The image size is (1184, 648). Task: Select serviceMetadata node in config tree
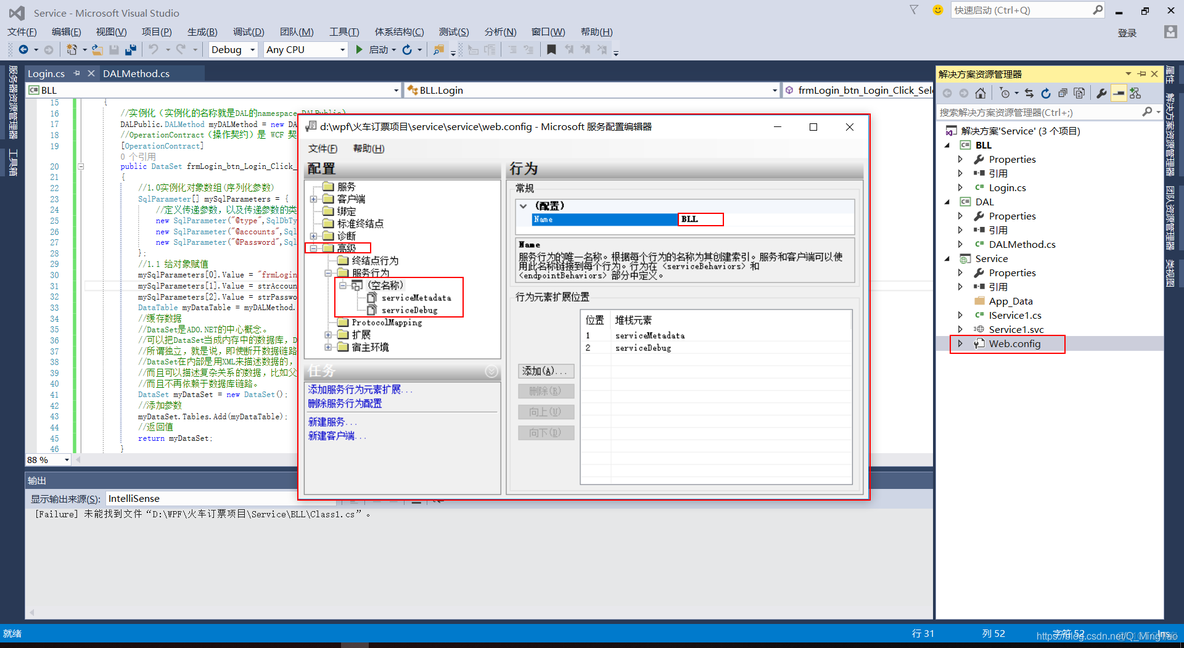[416, 298]
